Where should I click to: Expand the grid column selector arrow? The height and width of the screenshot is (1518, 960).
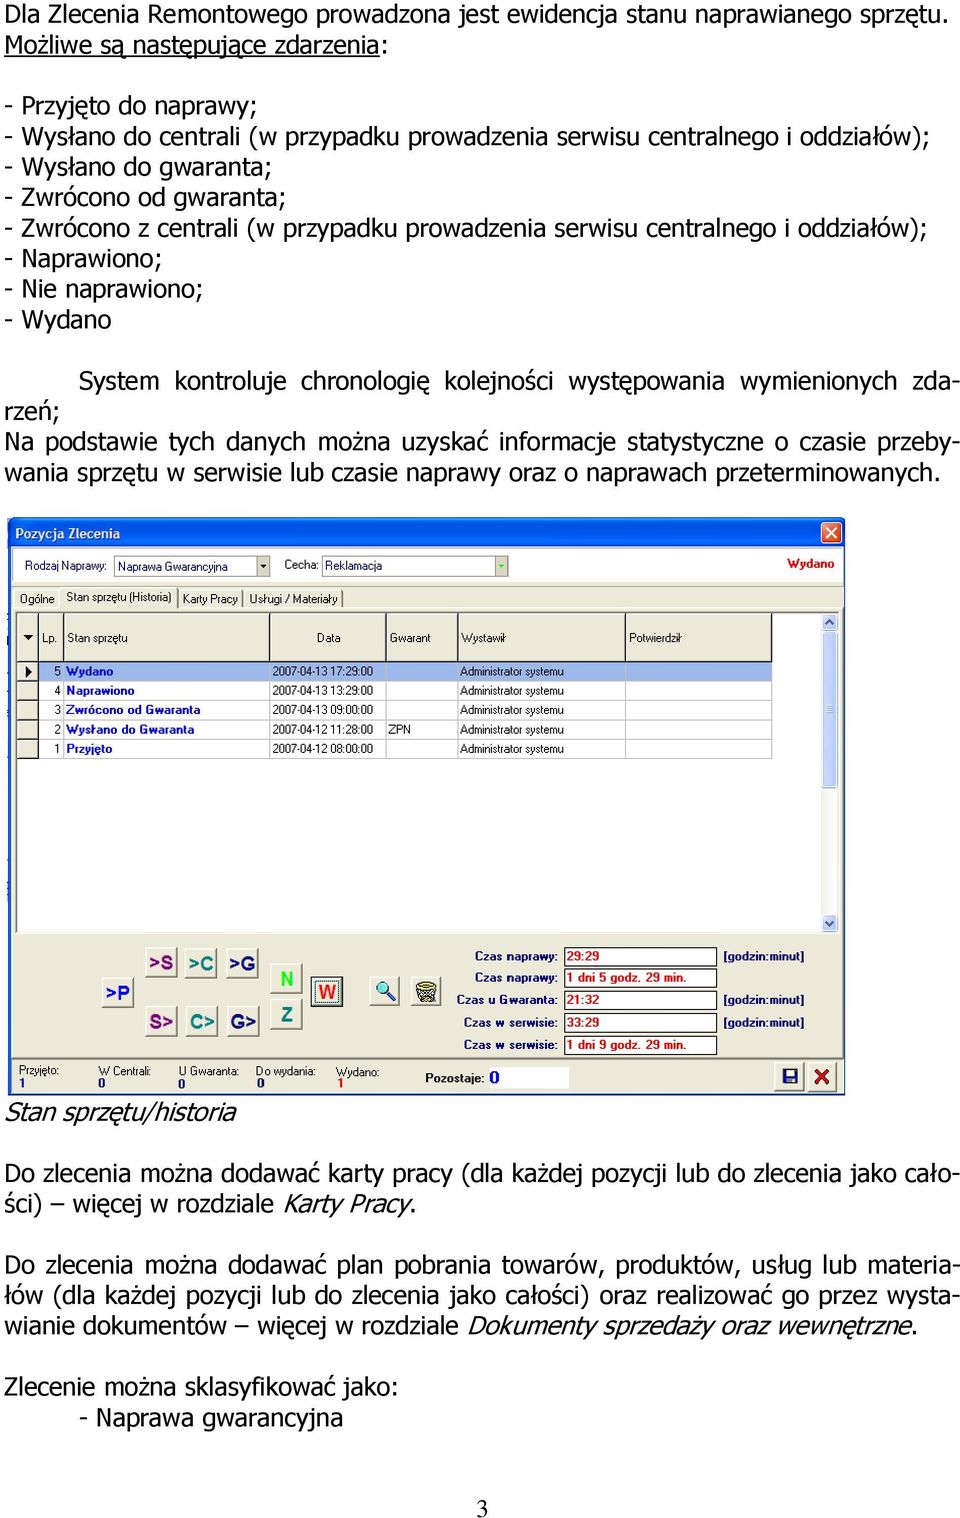28,638
